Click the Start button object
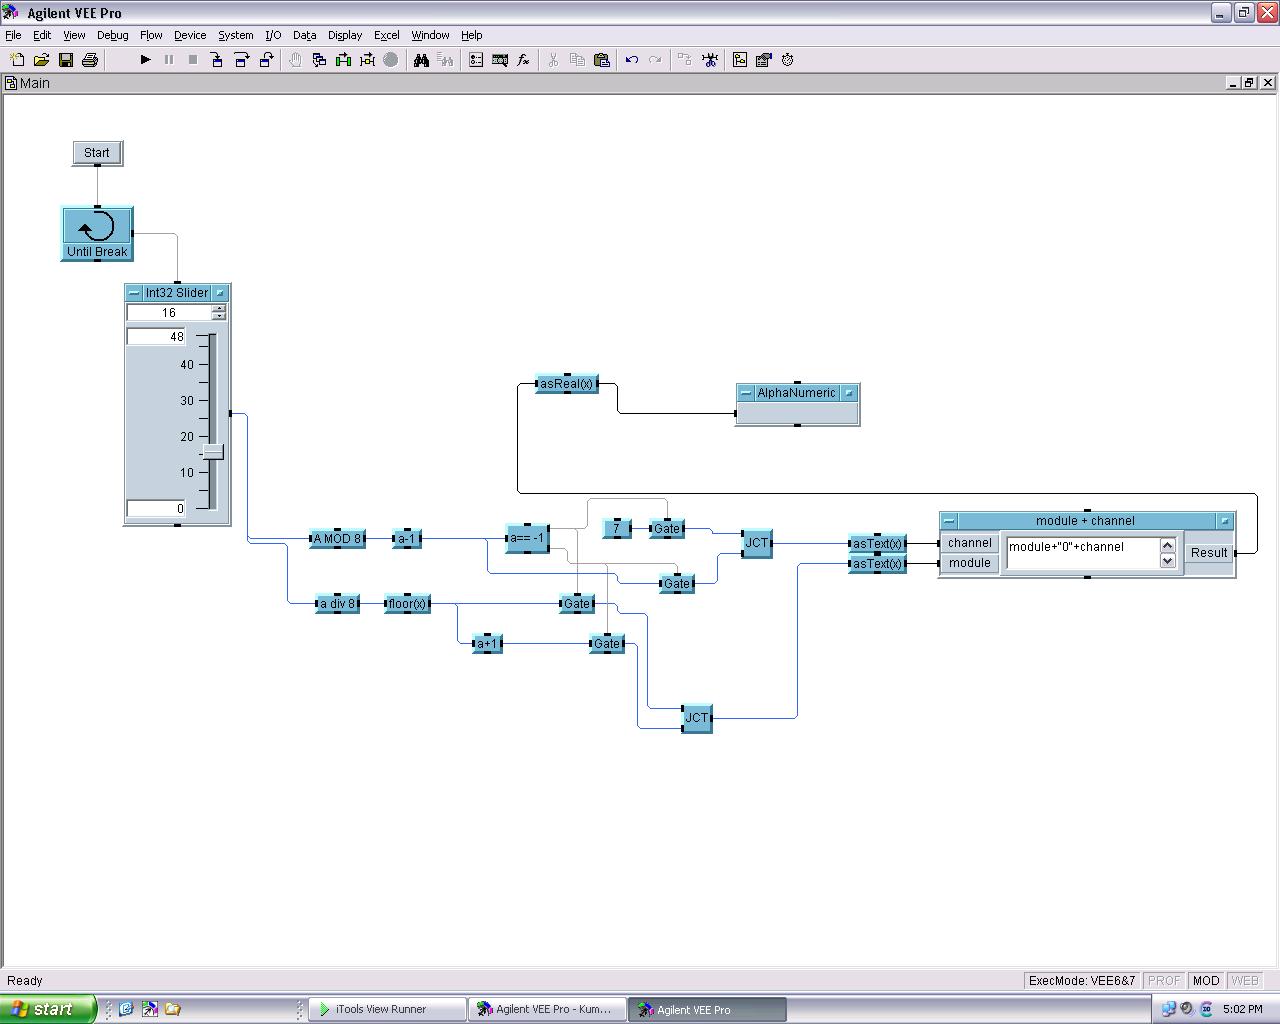1280x1024 pixels. click(97, 153)
